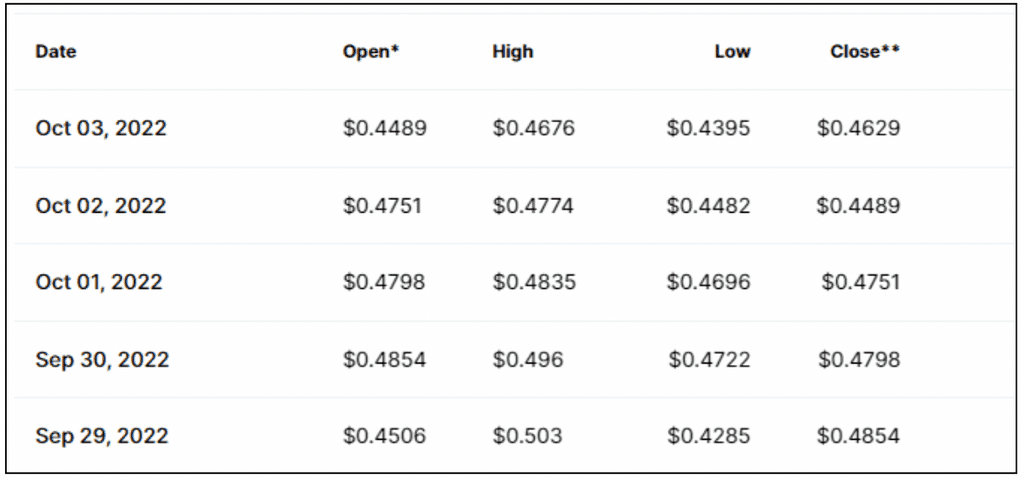The image size is (1024, 479).
Task: Click the $0.503 high value
Action: pos(527,436)
